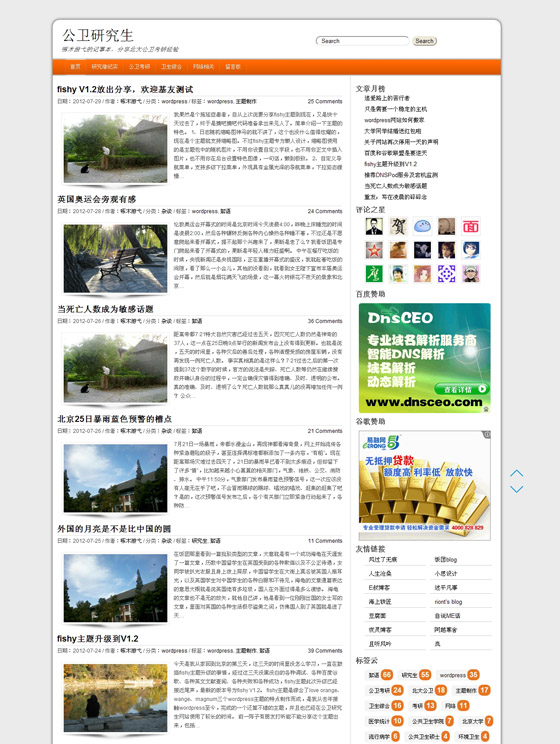Screen dimensions: 560x744
Task: Open 网络相关 in the navigation bar
Action: point(203,67)
